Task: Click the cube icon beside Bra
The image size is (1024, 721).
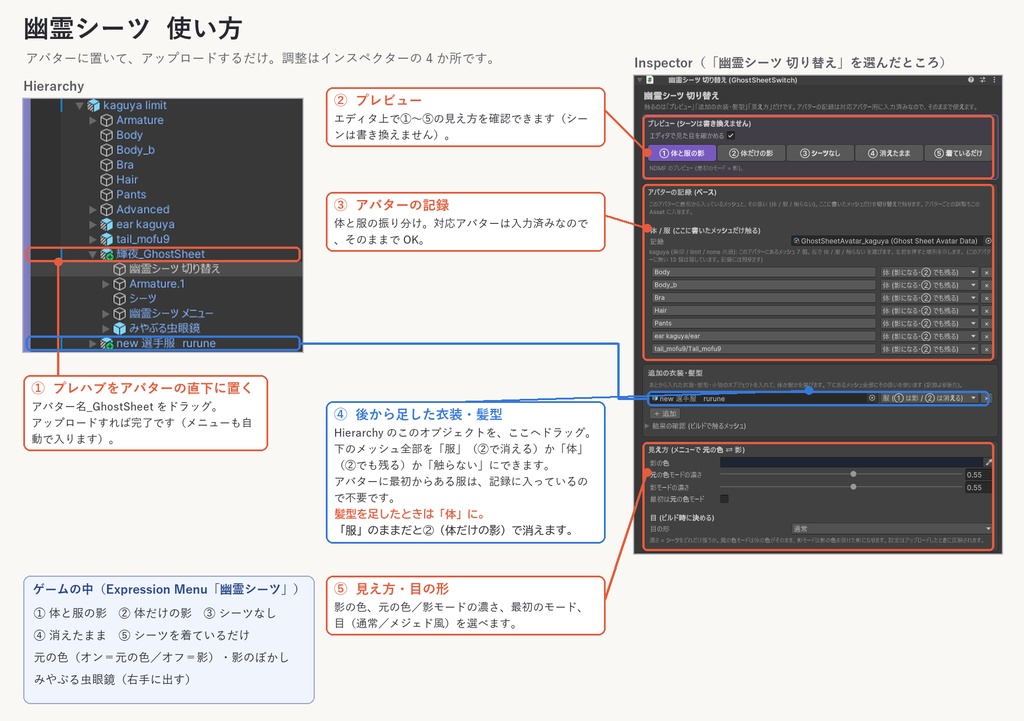Action: [x=106, y=165]
